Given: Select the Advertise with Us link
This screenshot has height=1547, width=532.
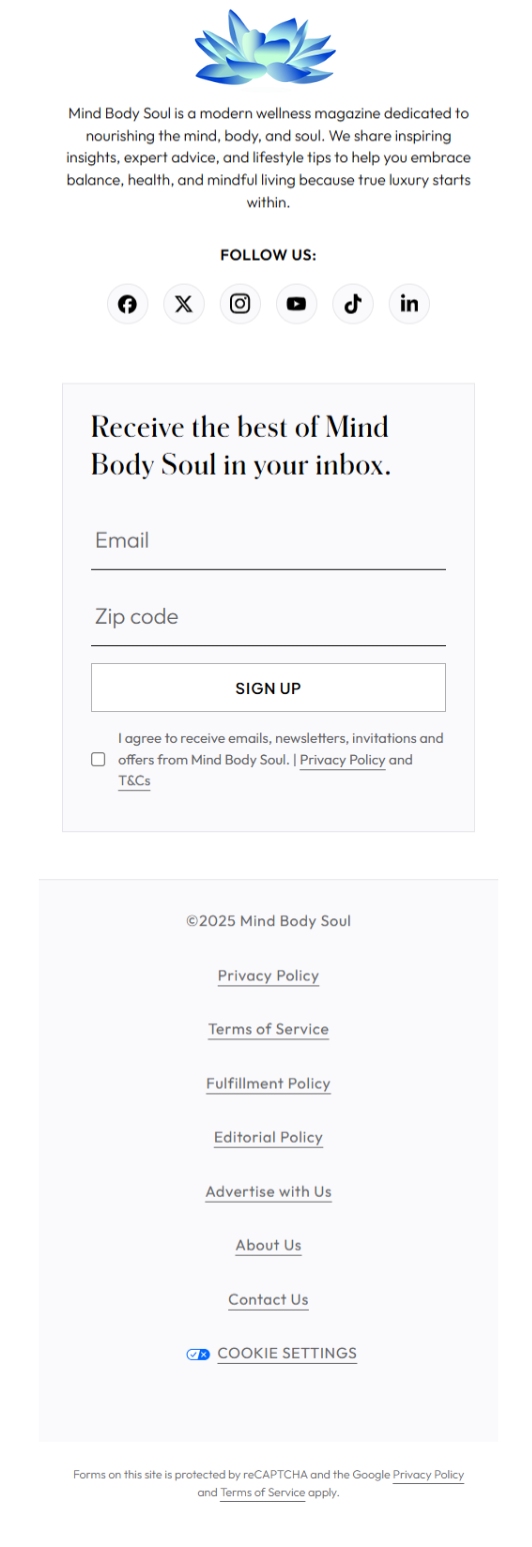Looking at the screenshot, I should [x=268, y=1191].
